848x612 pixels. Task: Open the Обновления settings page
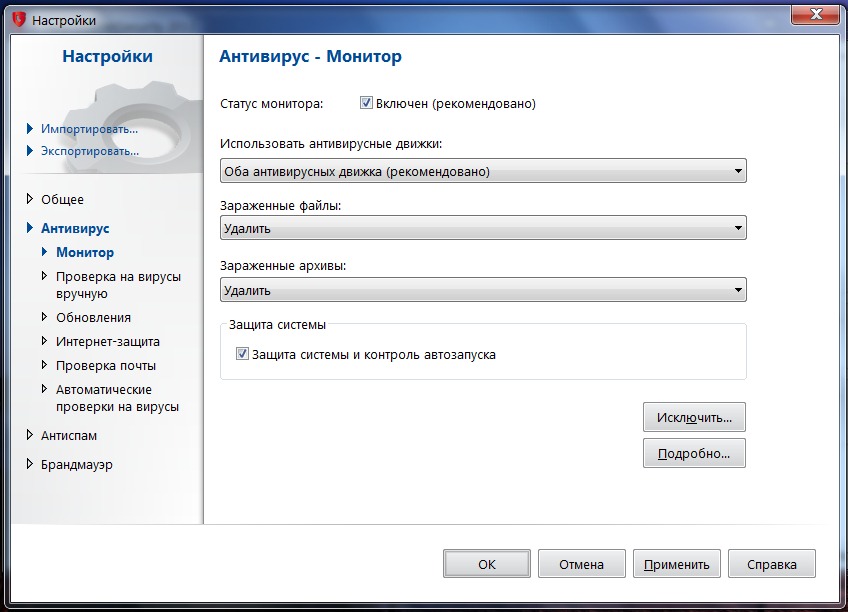[94, 317]
